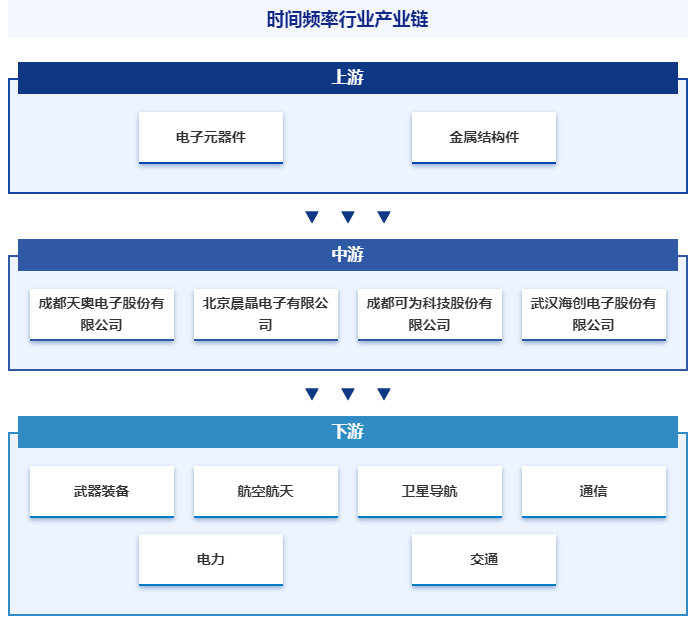Open 成都天奥电子股份有限公司 card
696x620 pixels.
click(102, 315)
